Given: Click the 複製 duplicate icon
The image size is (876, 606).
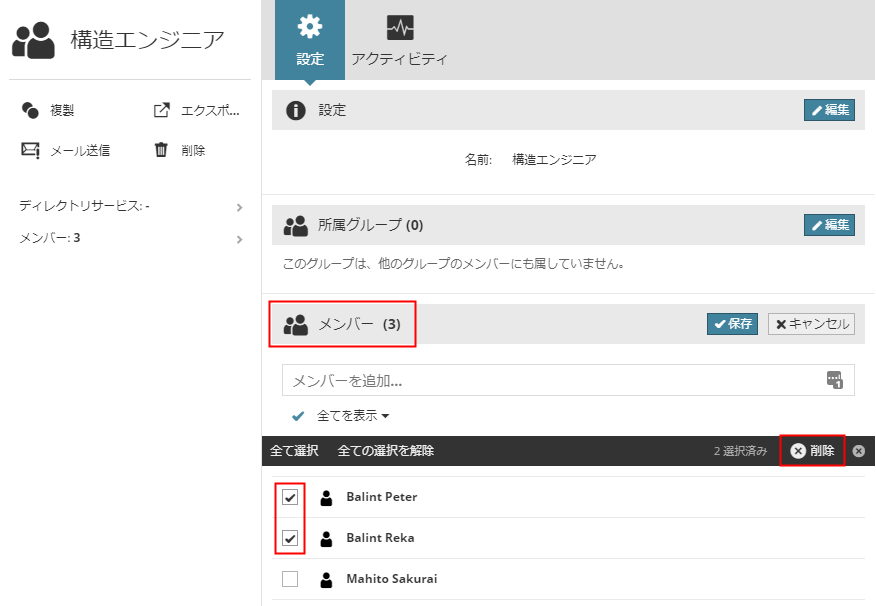Looking at the screenshot, I should click(30, 110).
